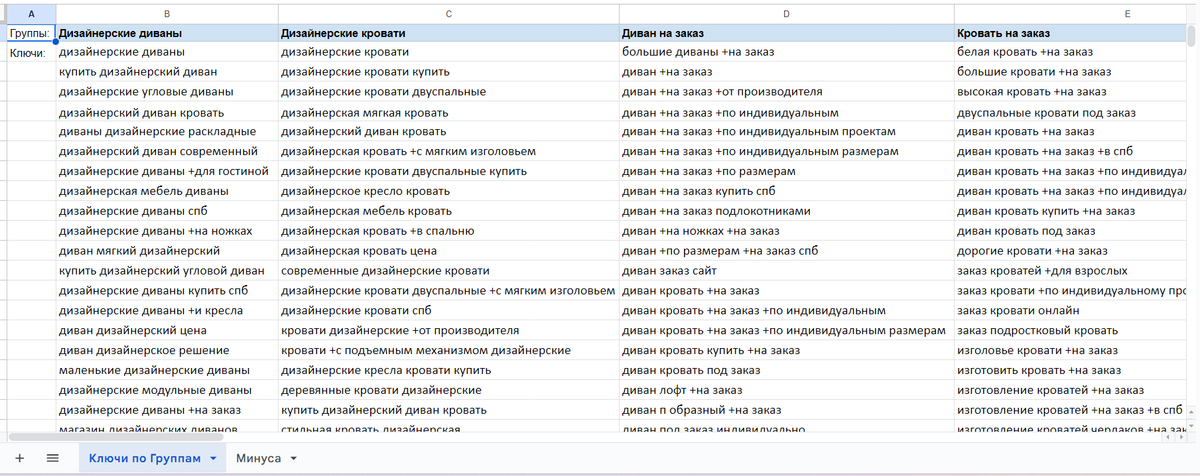This screenshot has height=476, width=1200.
Task: Select header cell Дизайнерские диваны
Action: [167, 33]
